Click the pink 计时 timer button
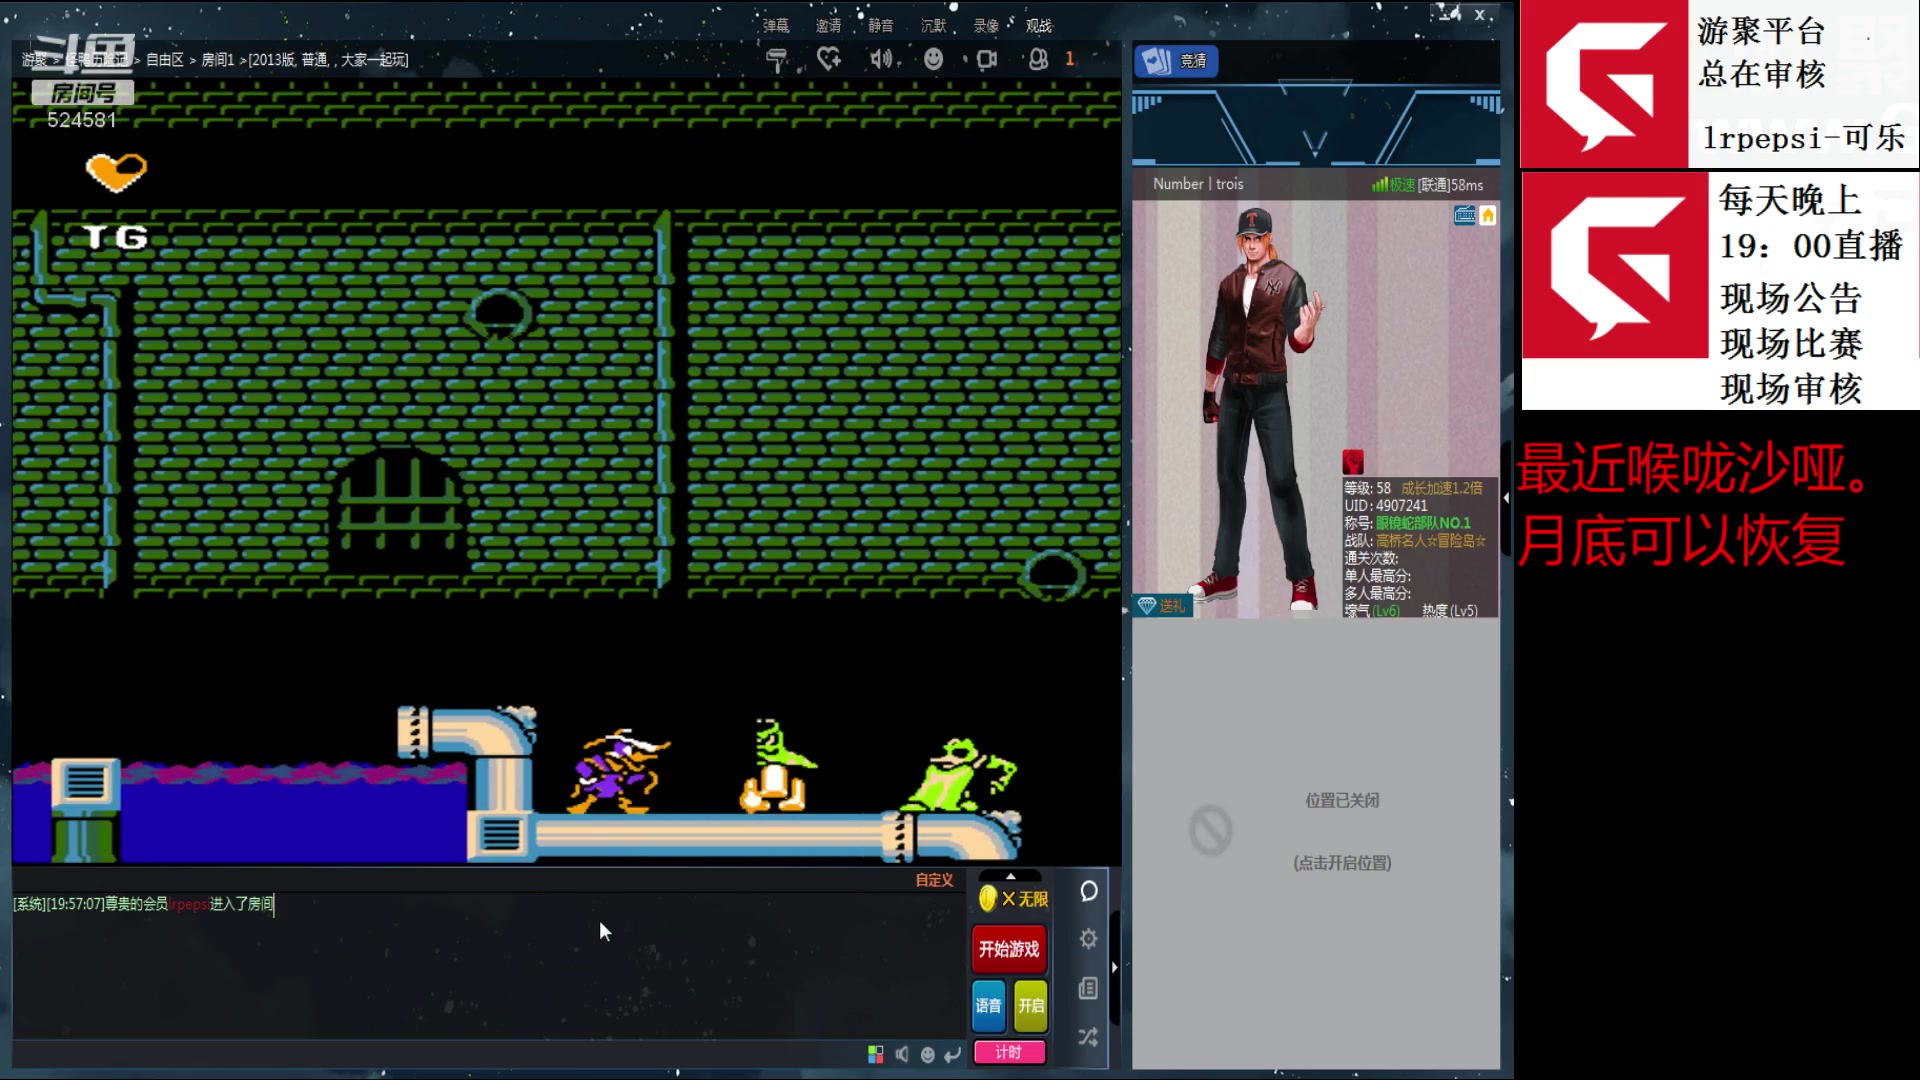Viewport: 1920px width, 1080px height. click(1009, 1052)
